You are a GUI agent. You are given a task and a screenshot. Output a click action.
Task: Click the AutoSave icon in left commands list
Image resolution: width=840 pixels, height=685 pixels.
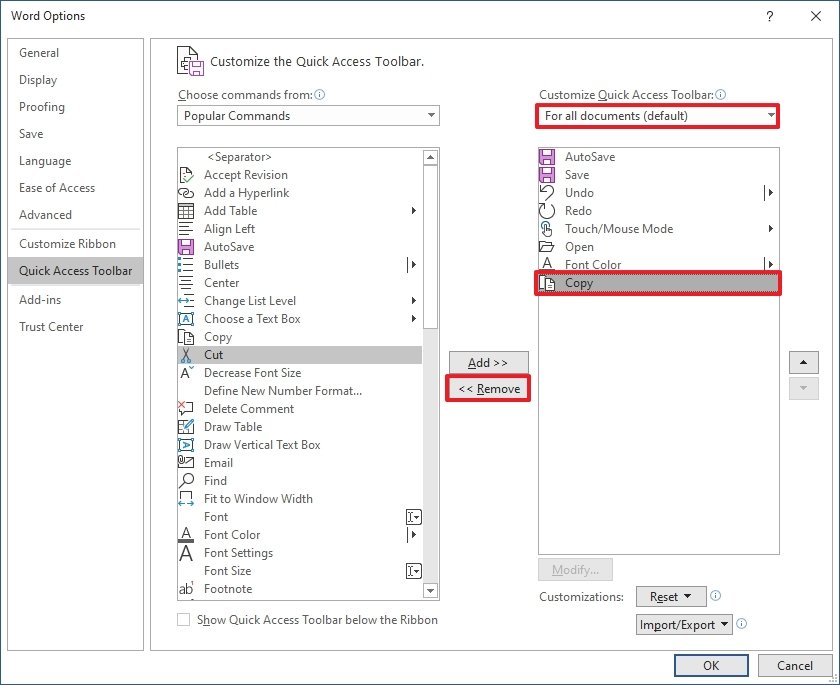coord(186,247)
